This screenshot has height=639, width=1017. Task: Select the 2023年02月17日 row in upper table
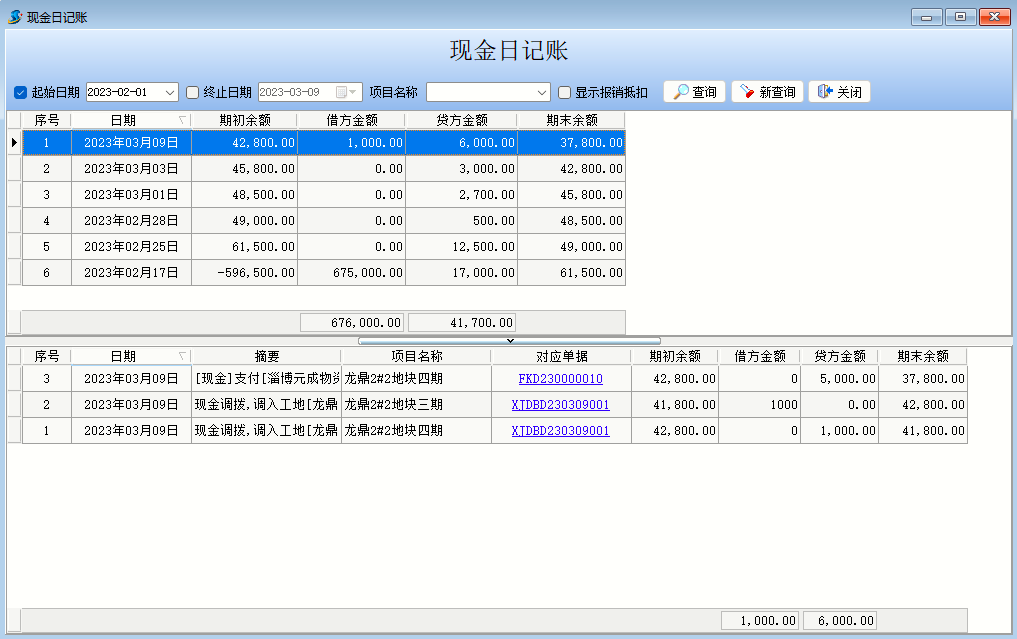coord(131,272)
